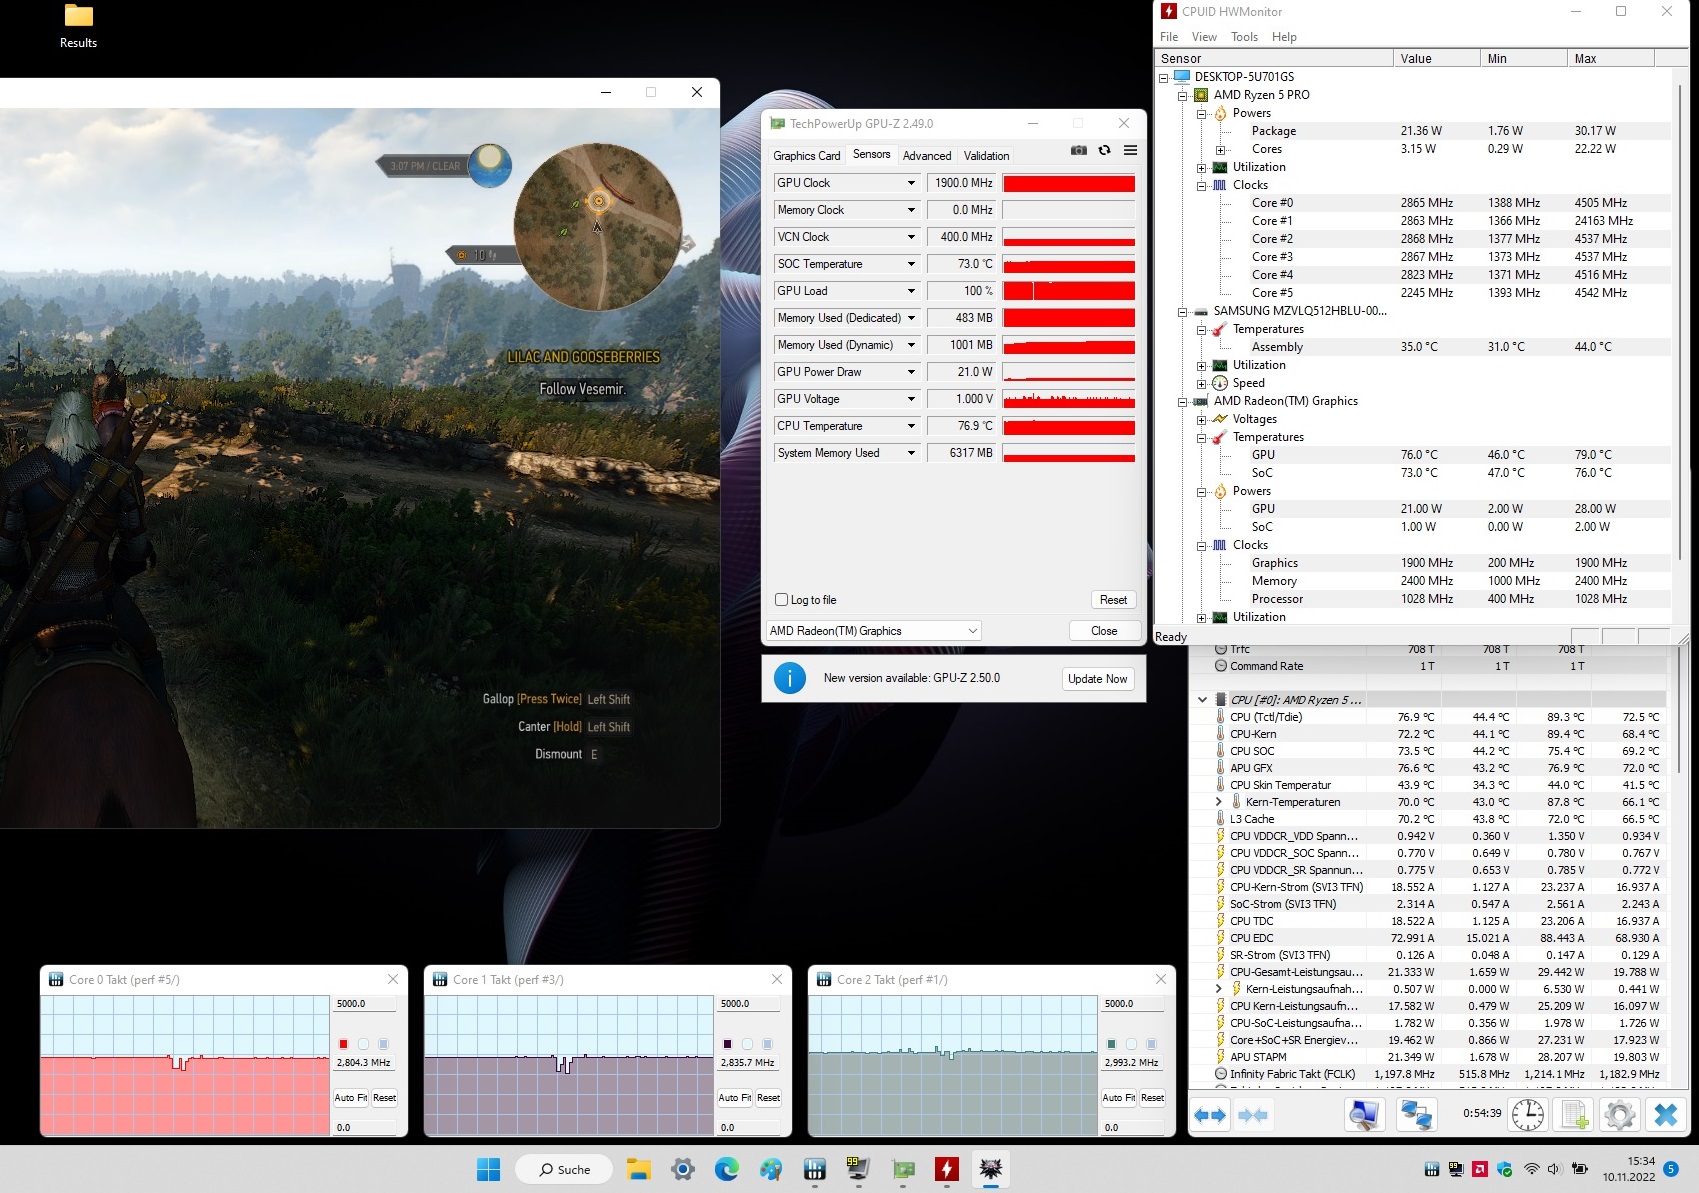Enable the Log to file checkbox

point(782,600)
